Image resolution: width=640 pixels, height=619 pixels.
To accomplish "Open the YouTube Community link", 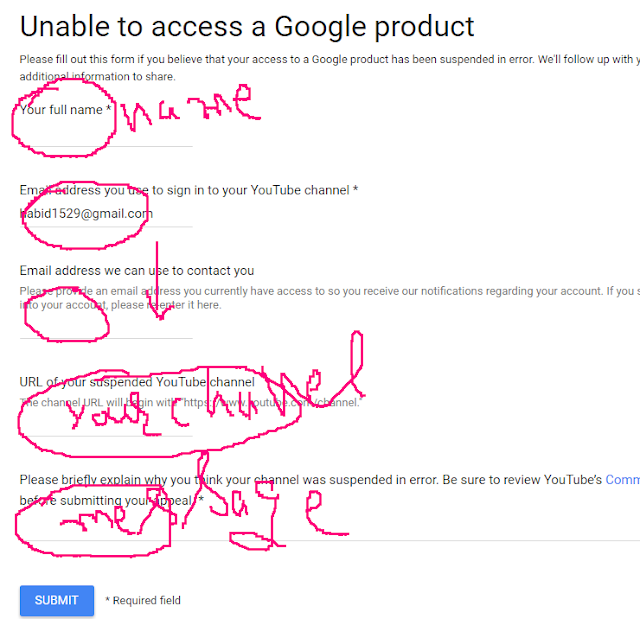I will 621,480.
